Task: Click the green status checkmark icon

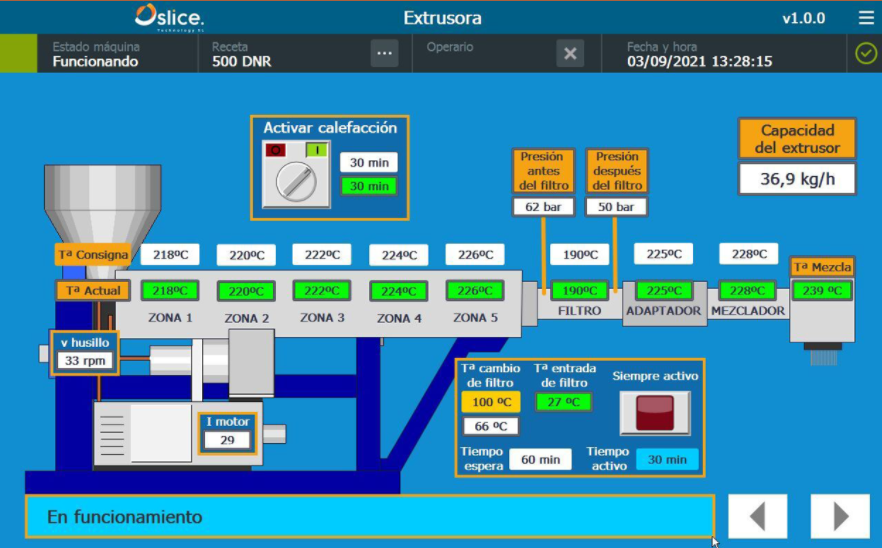Action: click(865, 53)
